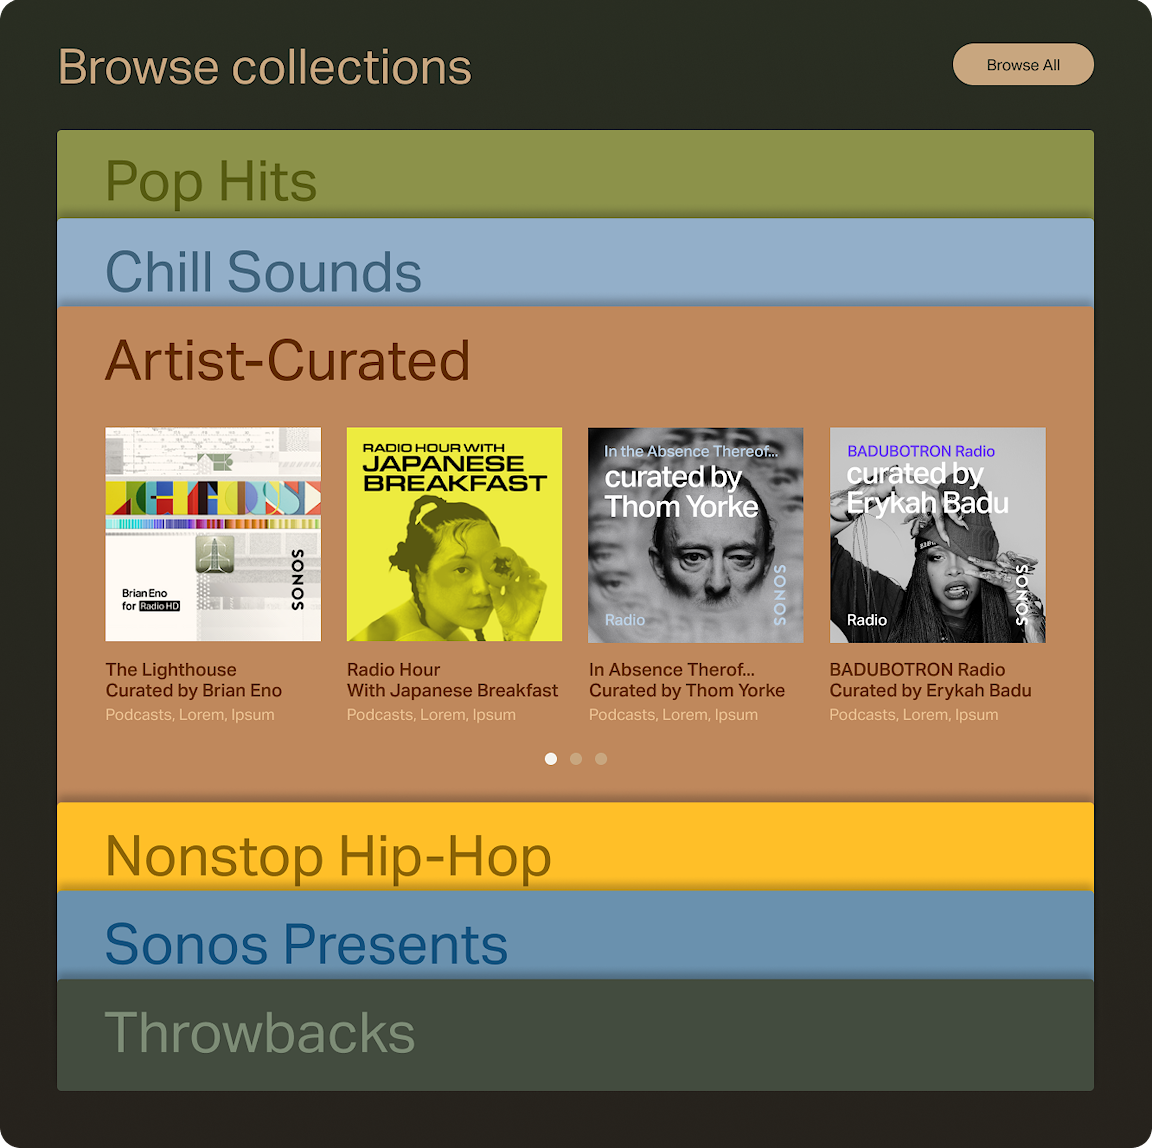Open the Japanese Breakfast Radio Hour cover

(x=454, y=535)
